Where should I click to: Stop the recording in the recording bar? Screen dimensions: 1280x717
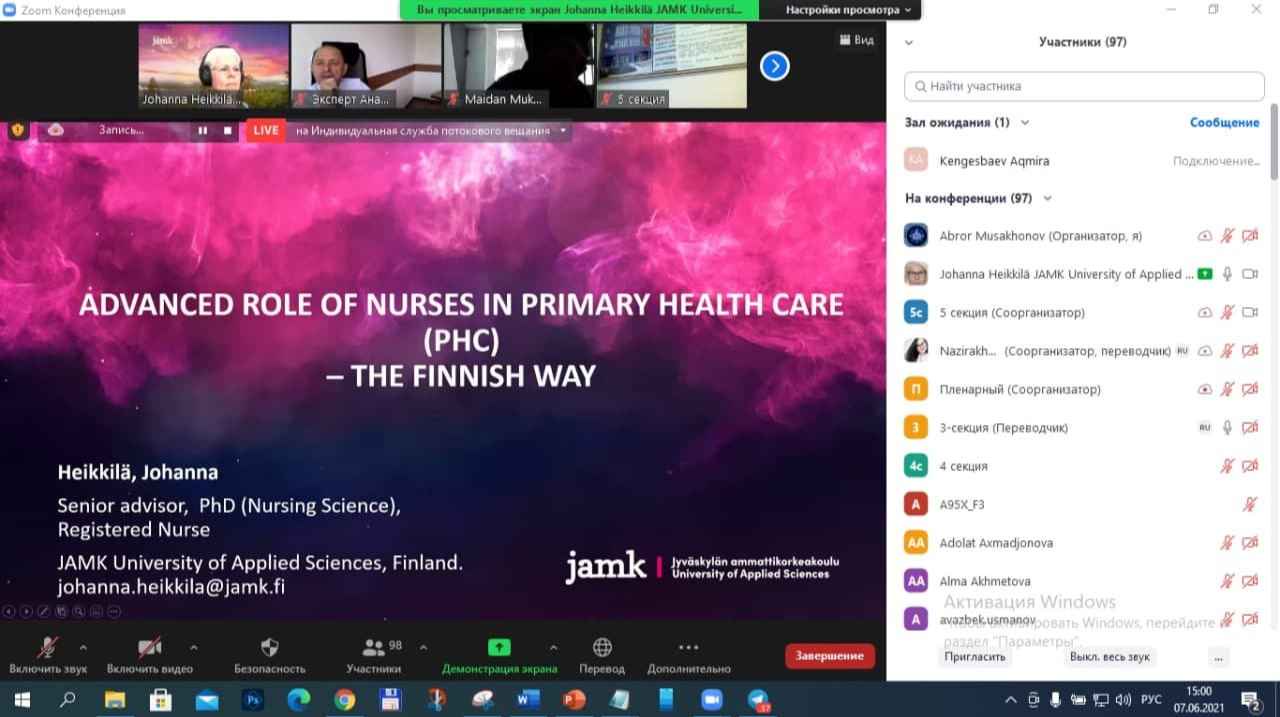227,130
